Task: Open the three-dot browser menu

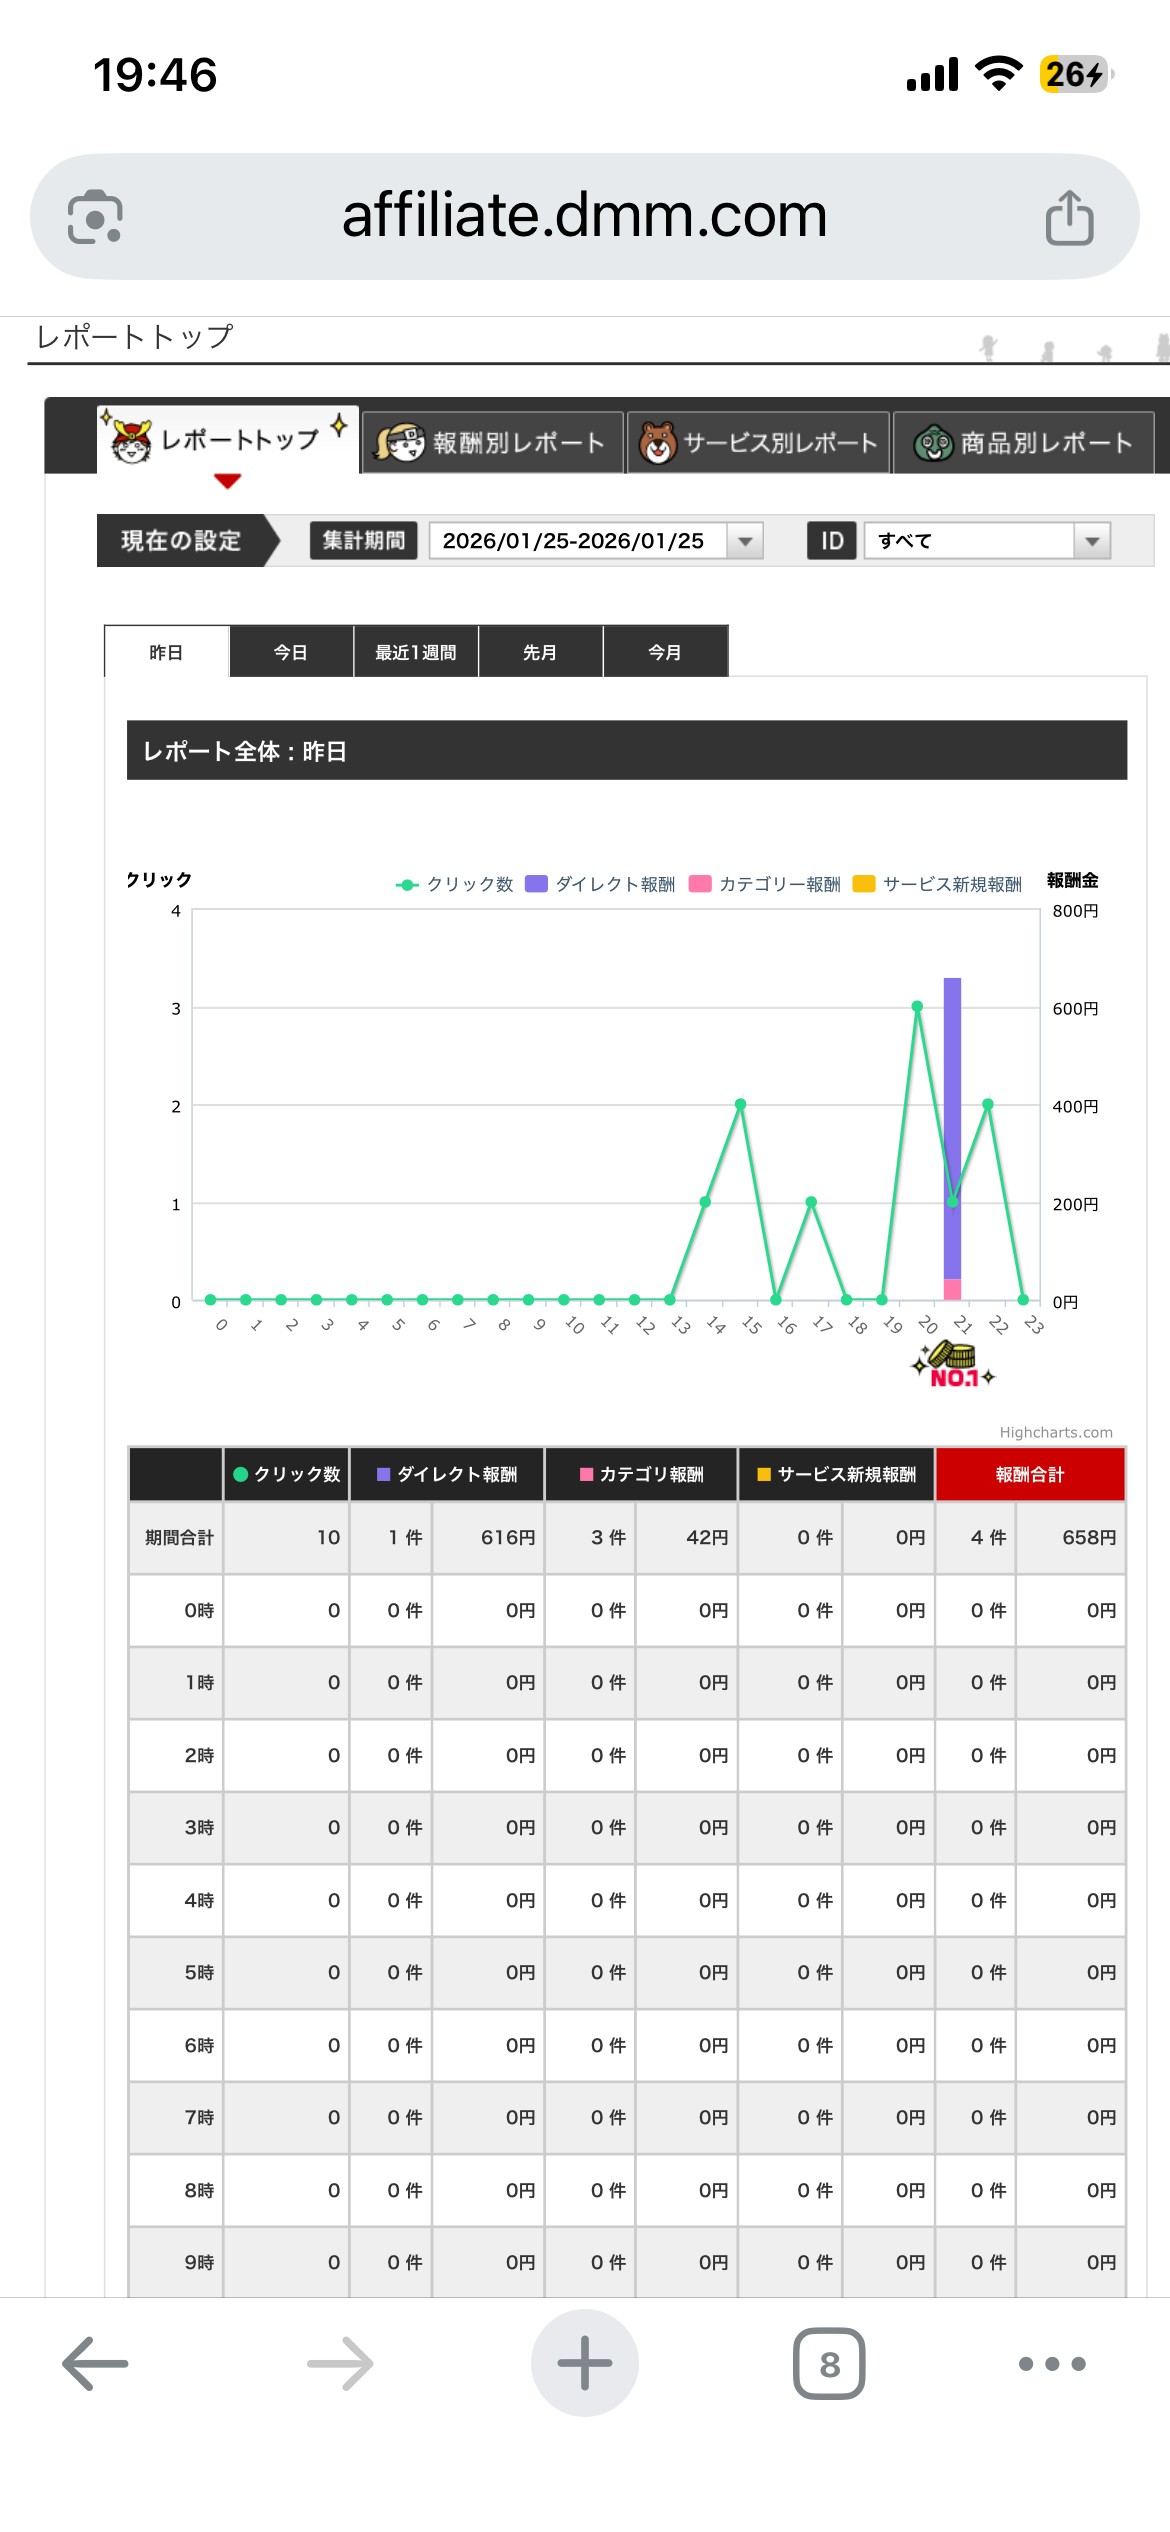Action: tap(1051, 2363)
